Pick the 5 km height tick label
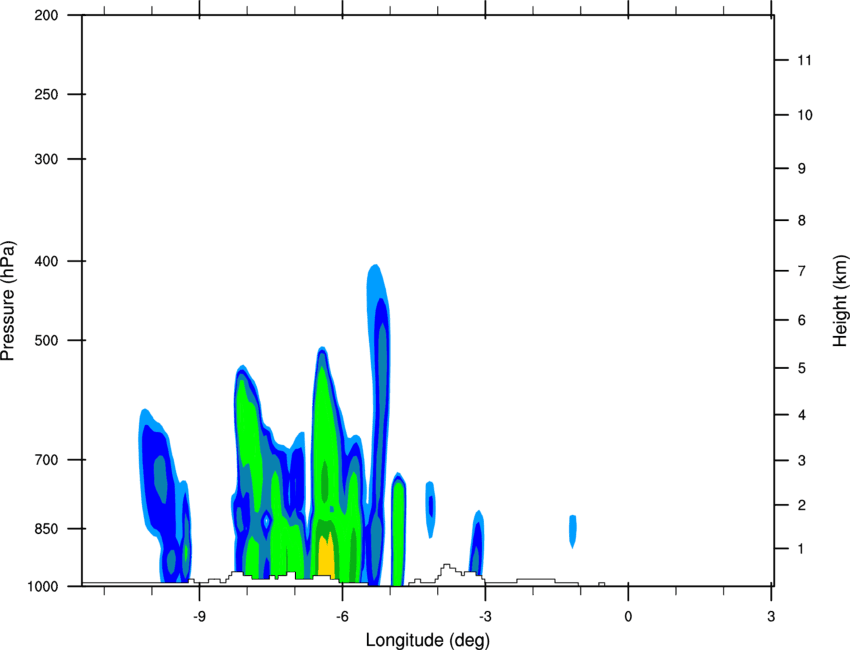This screenshot has height=650, width=850. 802,368
